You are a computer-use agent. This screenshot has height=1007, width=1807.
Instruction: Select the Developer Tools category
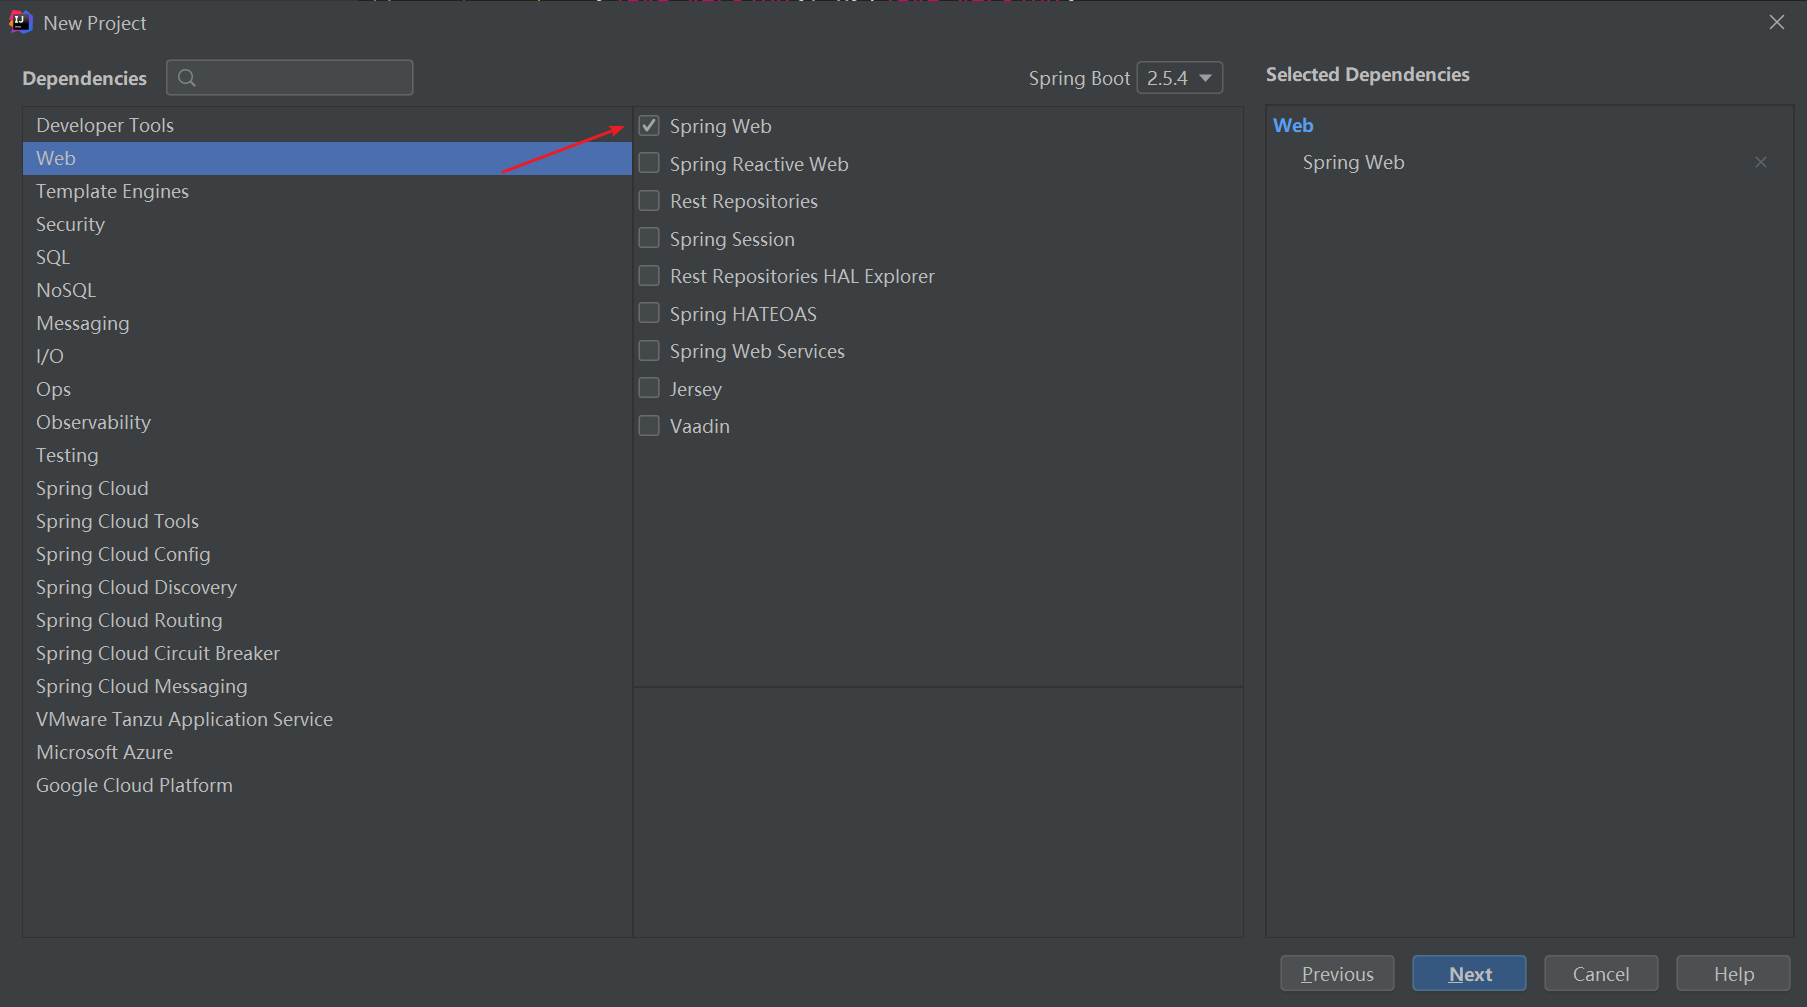327,125
